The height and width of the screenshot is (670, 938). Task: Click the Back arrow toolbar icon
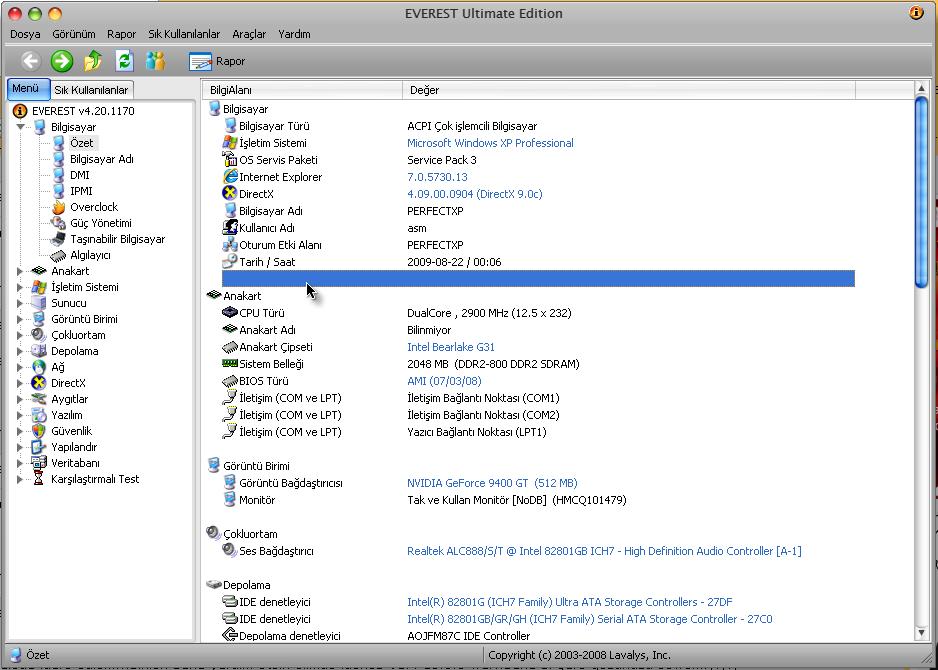click(x=31, y=61)
